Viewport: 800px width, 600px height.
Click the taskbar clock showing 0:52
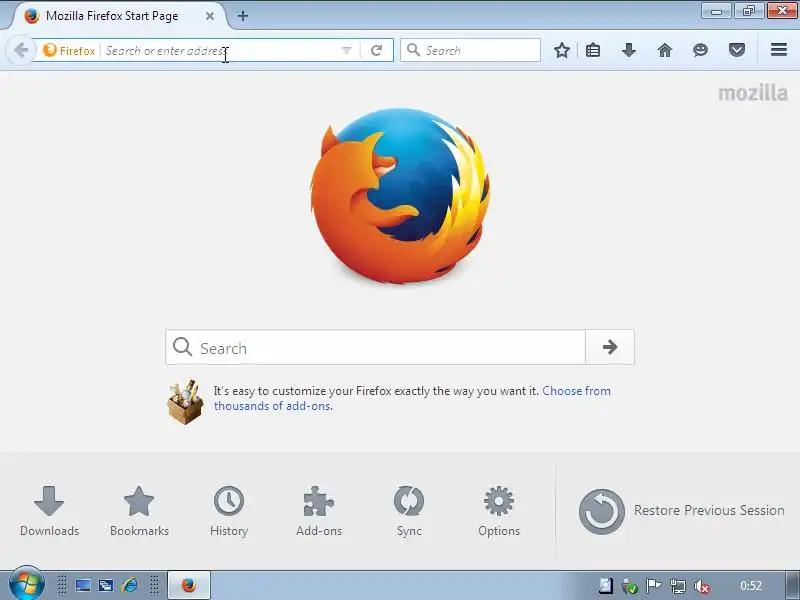(x=751, y=586)
